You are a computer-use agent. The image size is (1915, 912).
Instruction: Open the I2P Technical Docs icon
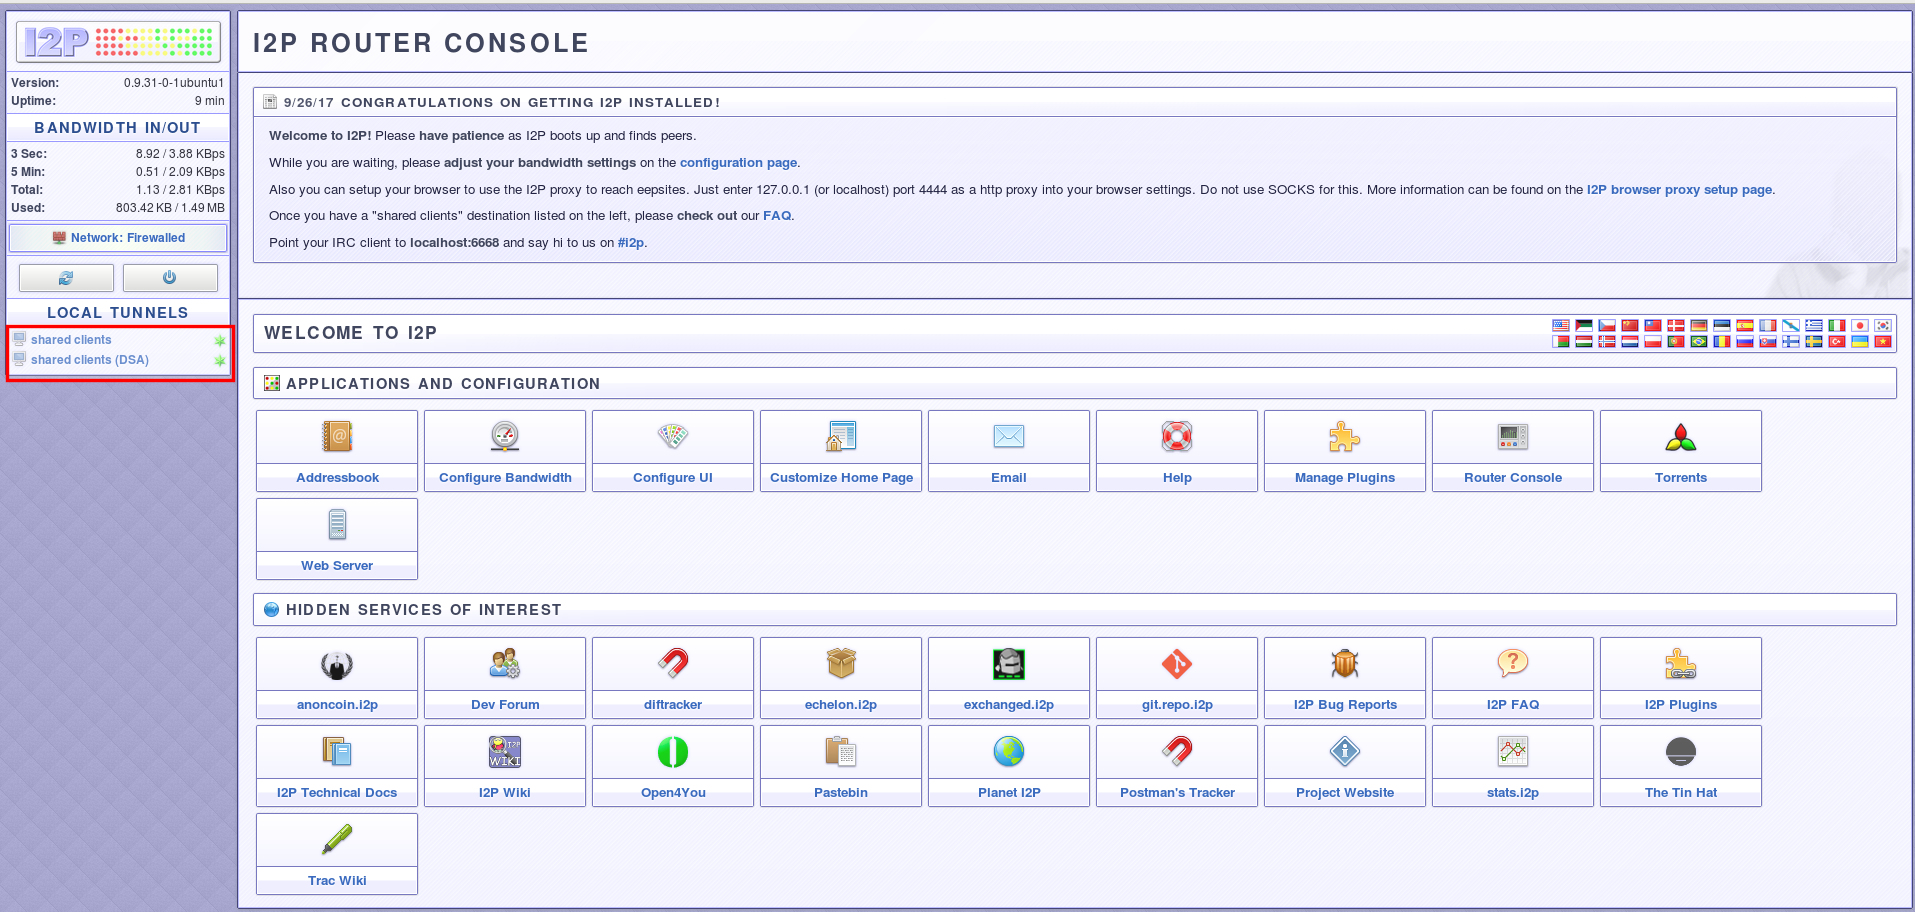[x=337, y=752]
